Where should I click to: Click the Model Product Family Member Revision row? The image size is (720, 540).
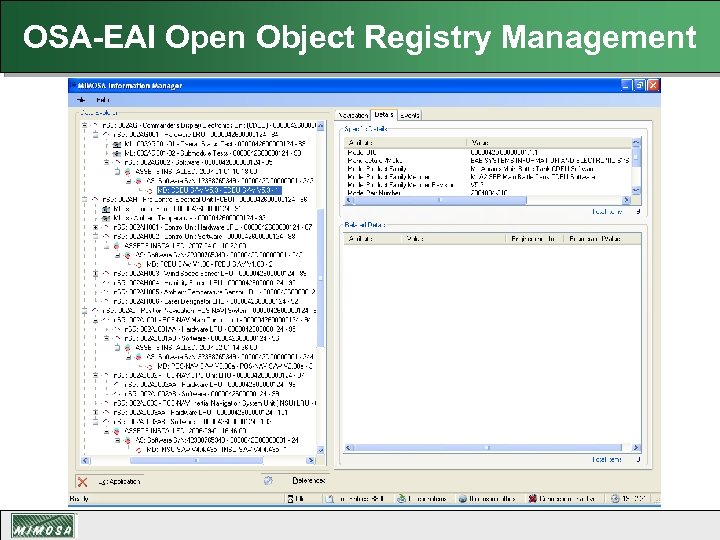(400, 185)
